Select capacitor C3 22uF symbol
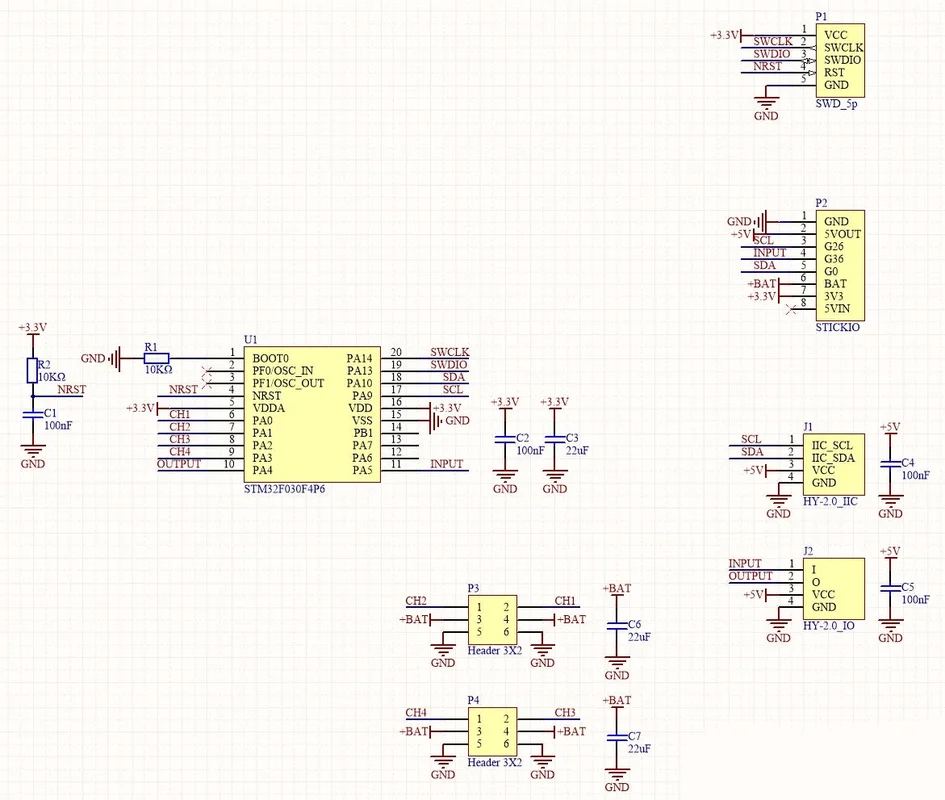Viewport: 945px width, 800px height. (x=554, y=439)
